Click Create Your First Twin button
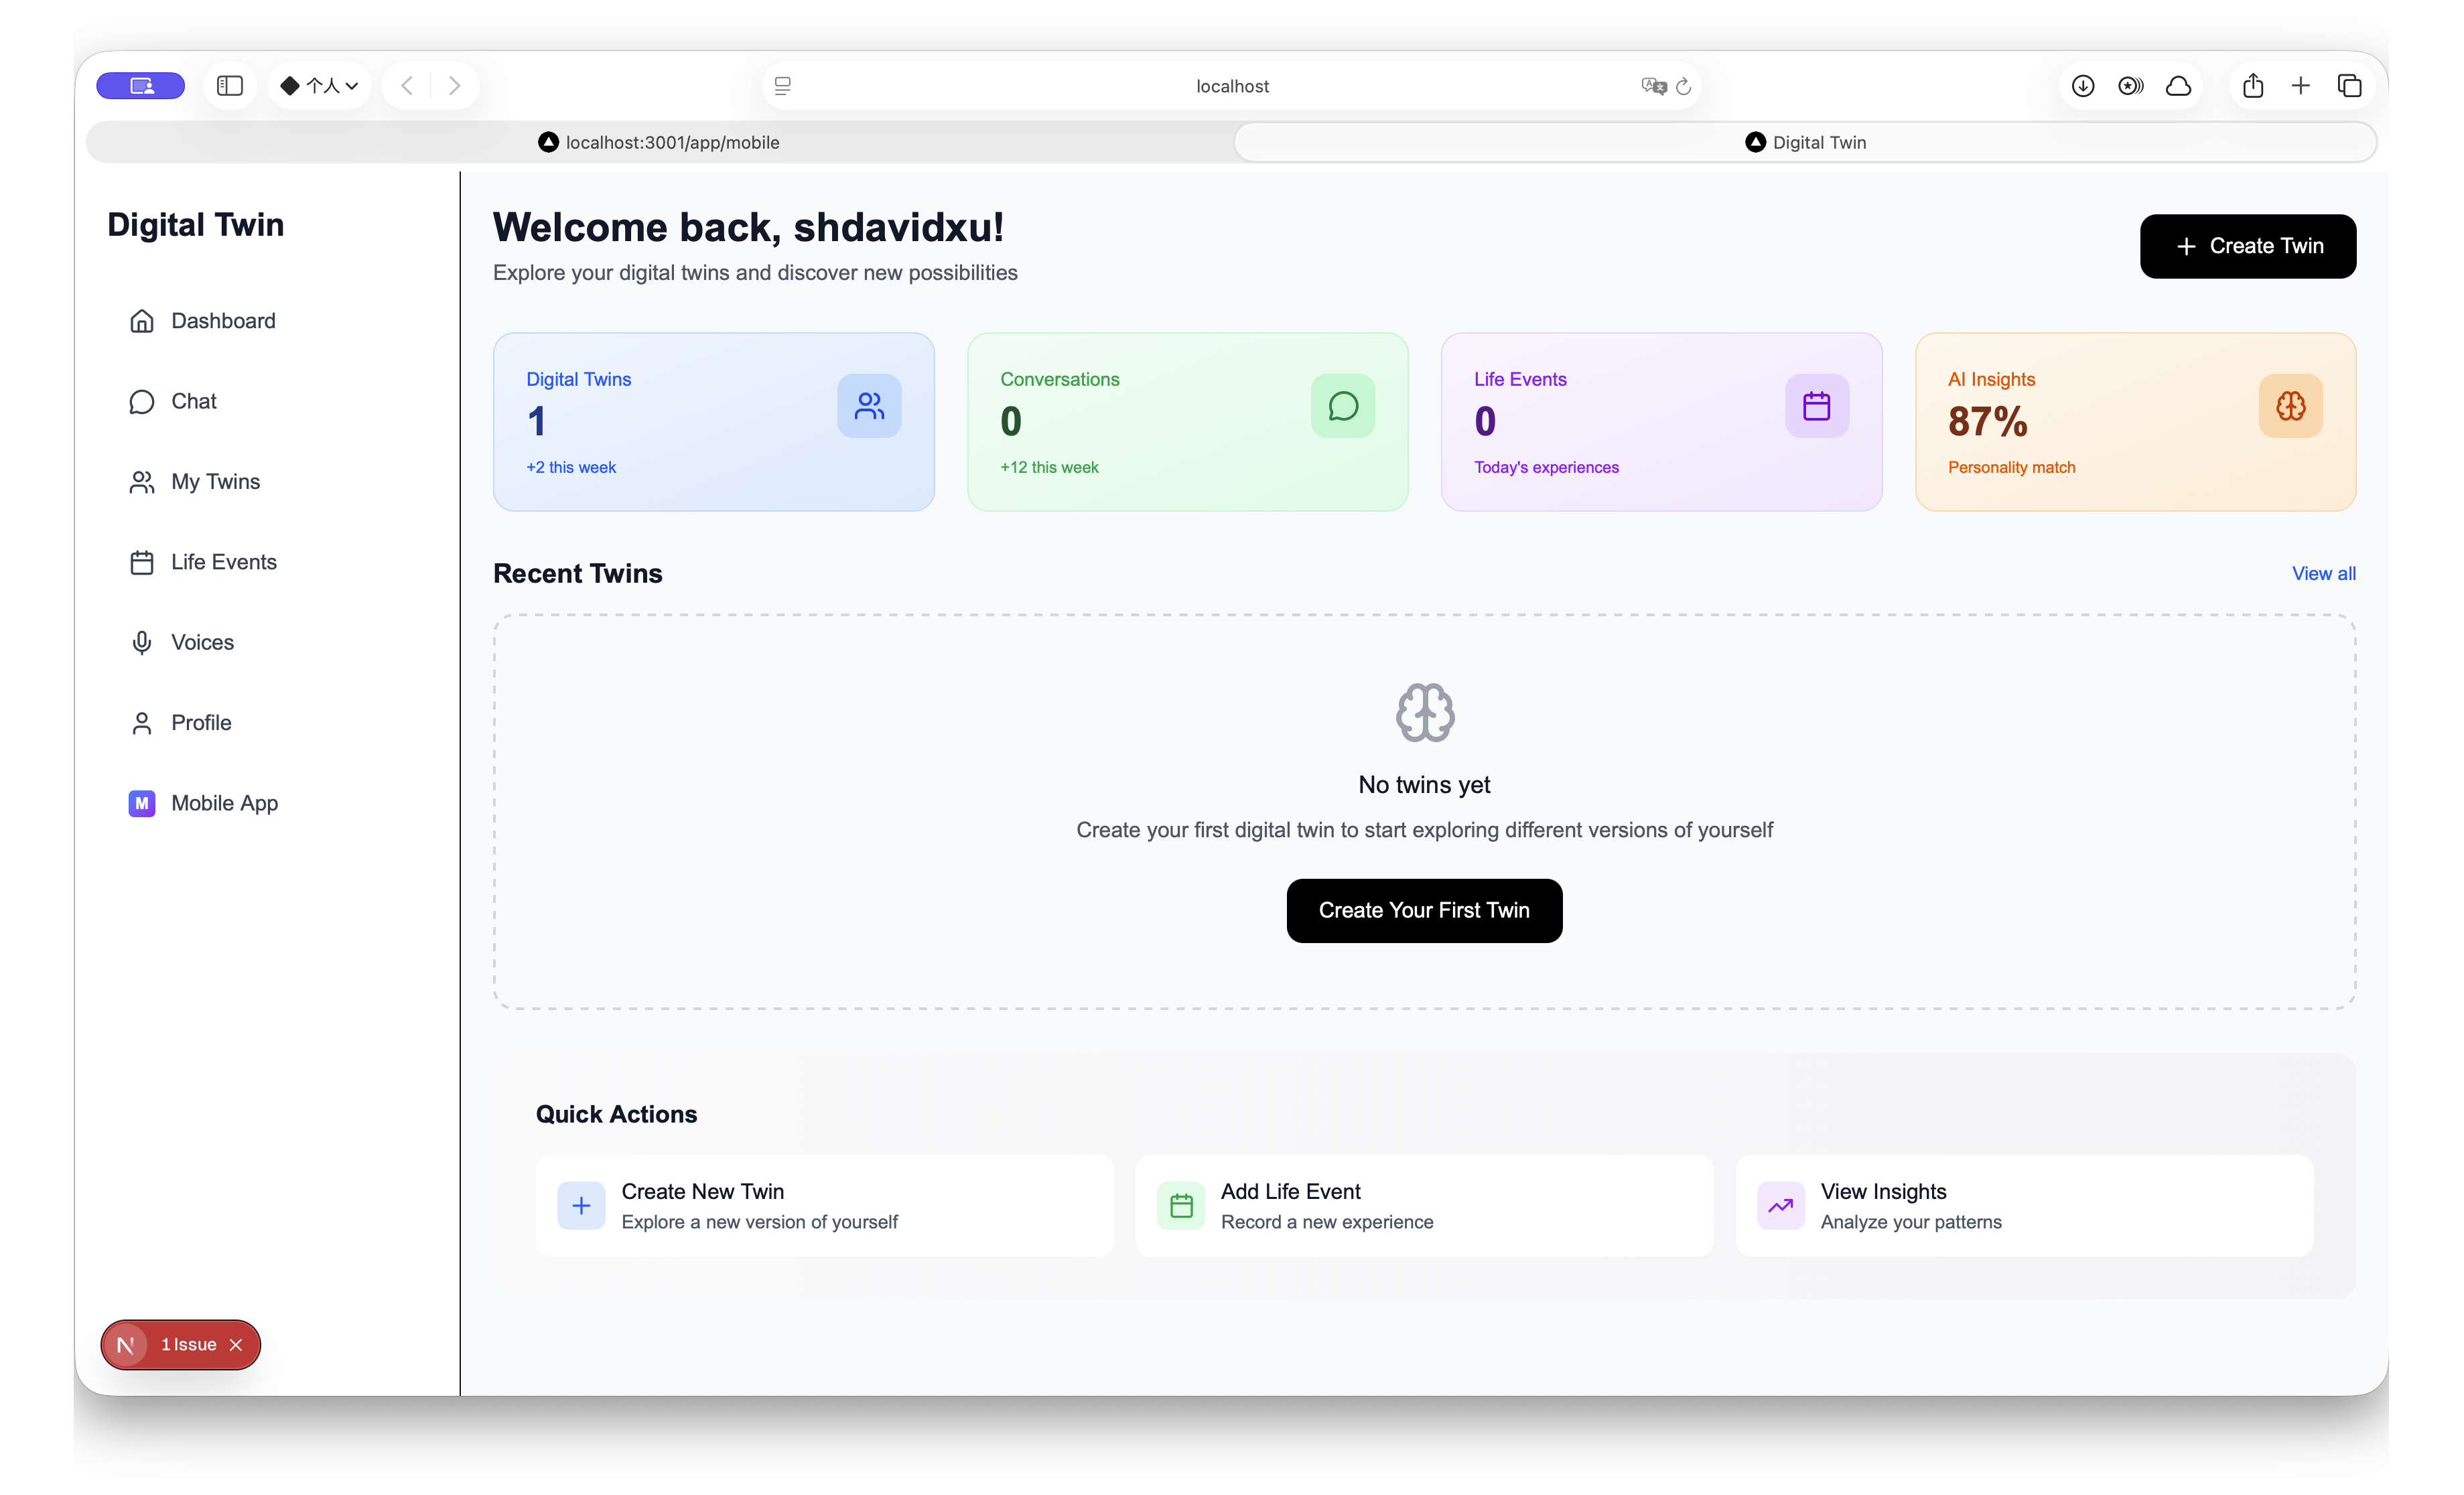Image resolution: width=2464 pixels, height=1495 pixels. pyautogui.click(x=1423, y=911)
